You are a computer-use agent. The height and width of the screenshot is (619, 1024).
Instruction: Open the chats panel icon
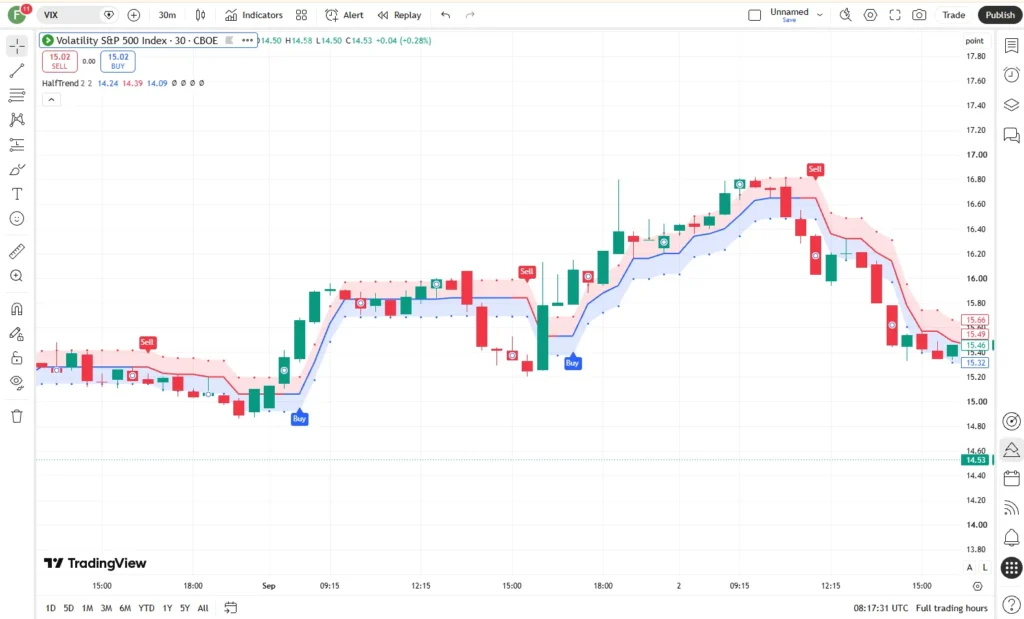coord(1012,135)
